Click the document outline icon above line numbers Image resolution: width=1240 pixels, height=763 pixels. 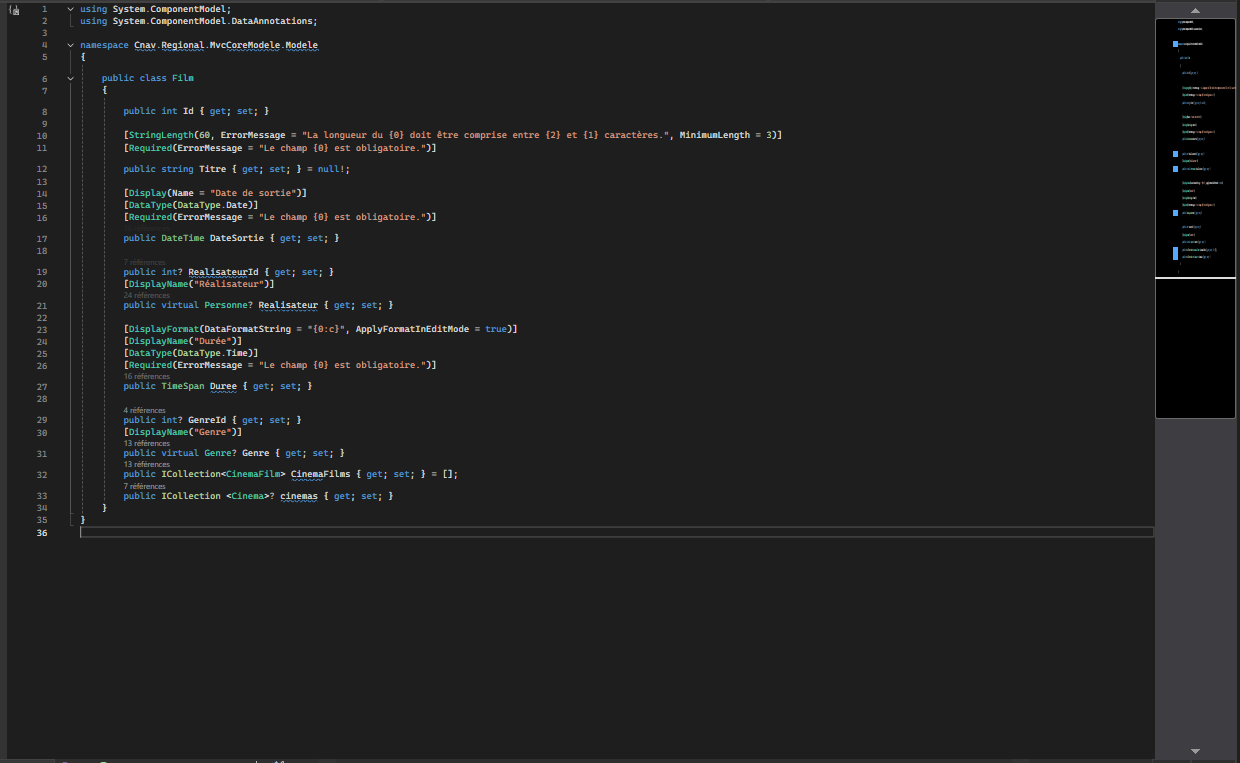pyautogui.click(x=12, y=8)
